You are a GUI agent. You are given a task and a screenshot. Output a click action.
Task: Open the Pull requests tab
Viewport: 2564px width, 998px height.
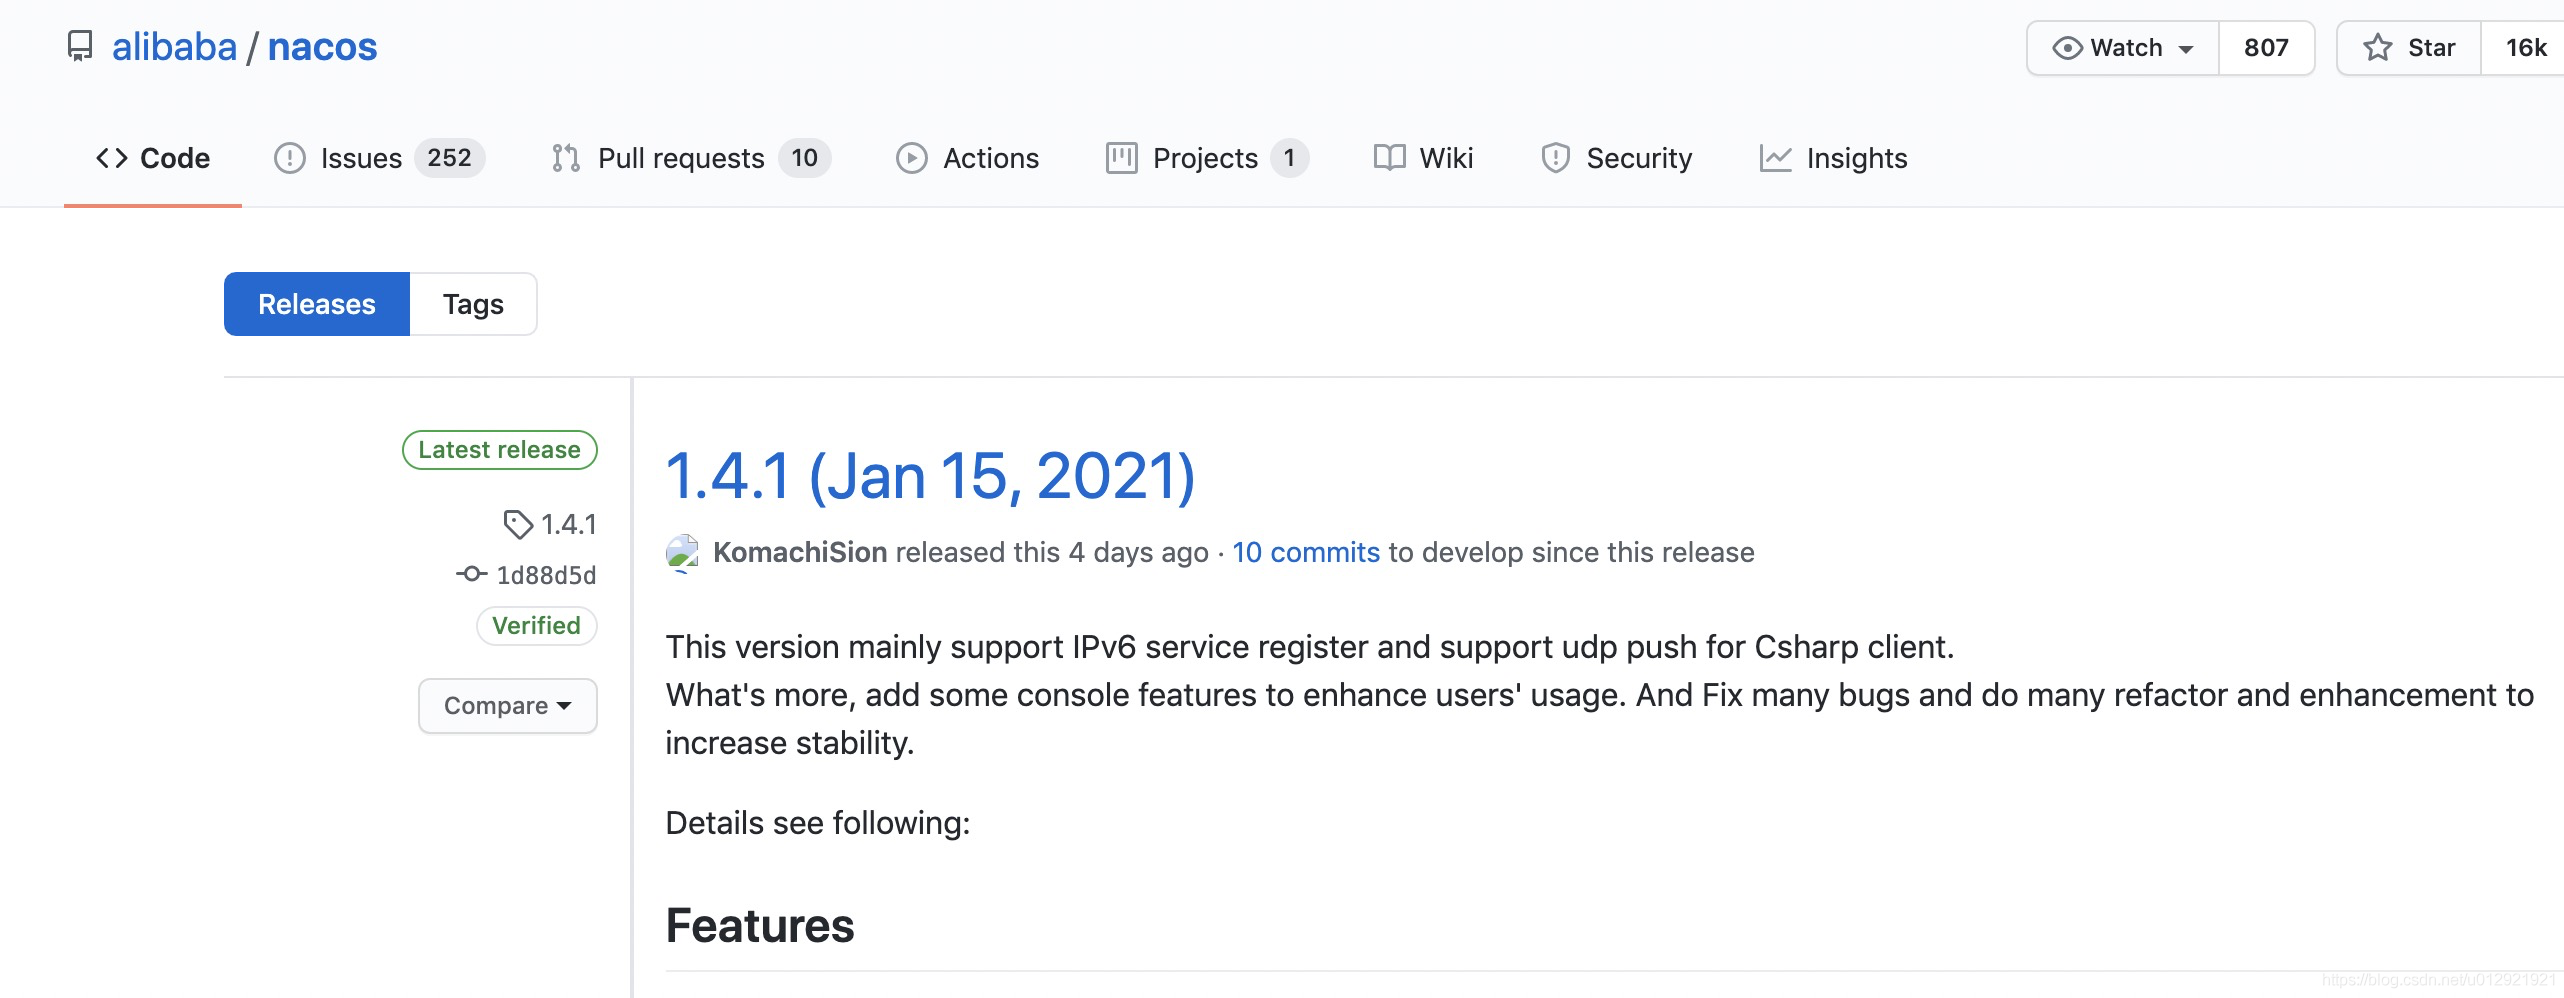coord(680,158)
